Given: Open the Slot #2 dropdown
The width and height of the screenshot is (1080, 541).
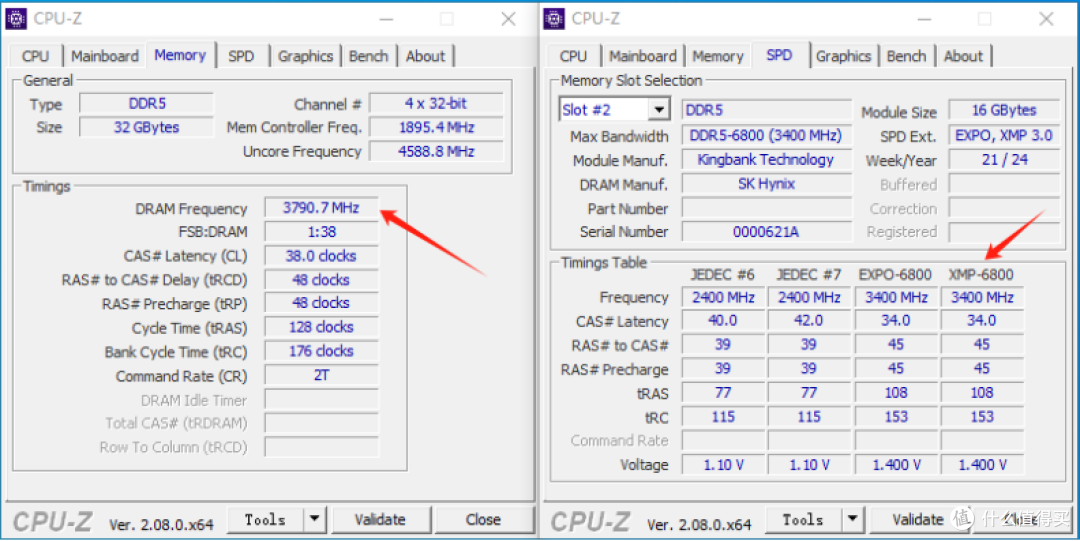Looking at the screenshot, I should 659,110.
